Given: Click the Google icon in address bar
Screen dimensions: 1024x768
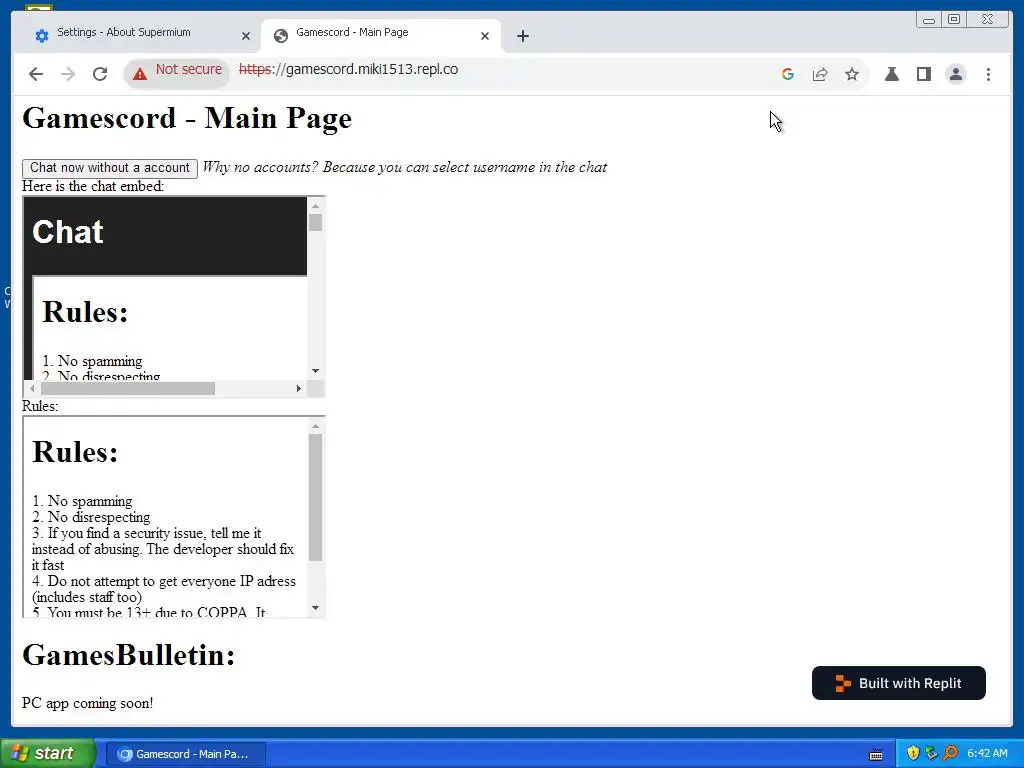Looking at the screenshot, I should [788, 74].
